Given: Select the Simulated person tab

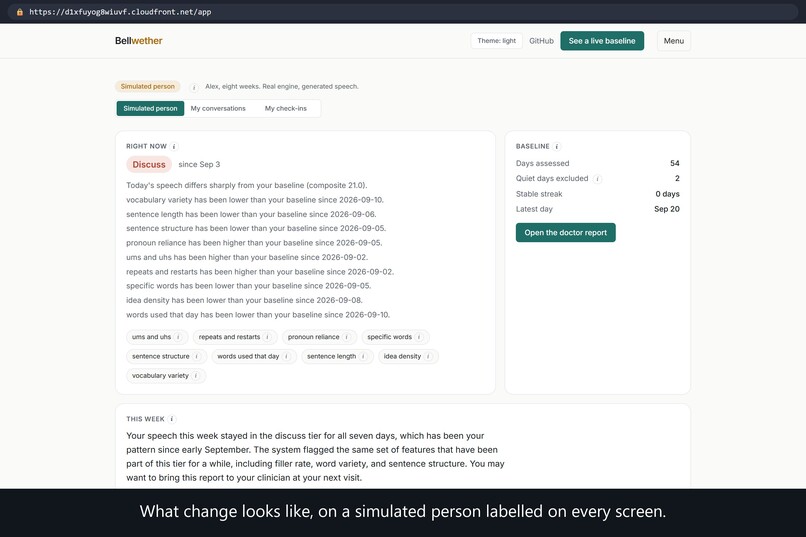Looking at the screenshot, I should (150, 108).
